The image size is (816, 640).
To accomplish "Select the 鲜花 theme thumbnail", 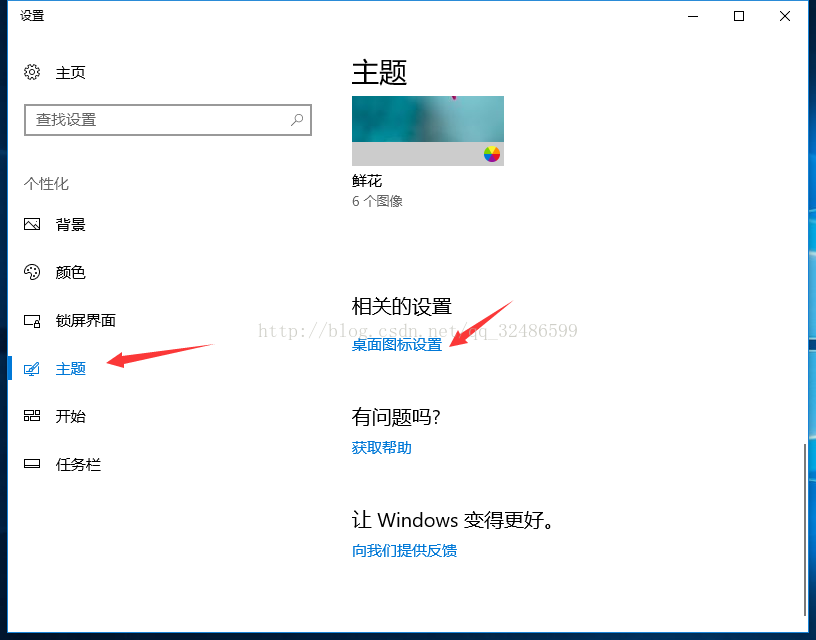I will (x=428, y=131).
